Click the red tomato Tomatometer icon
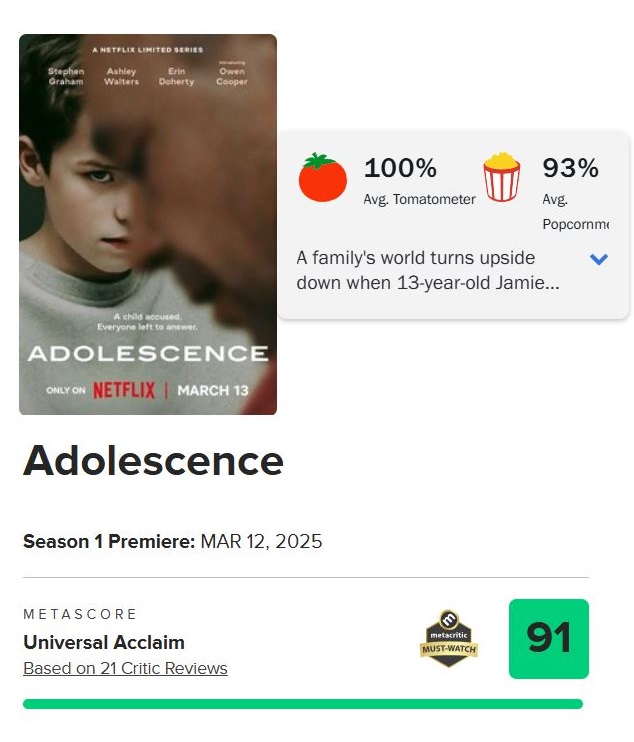 (322, 178)
